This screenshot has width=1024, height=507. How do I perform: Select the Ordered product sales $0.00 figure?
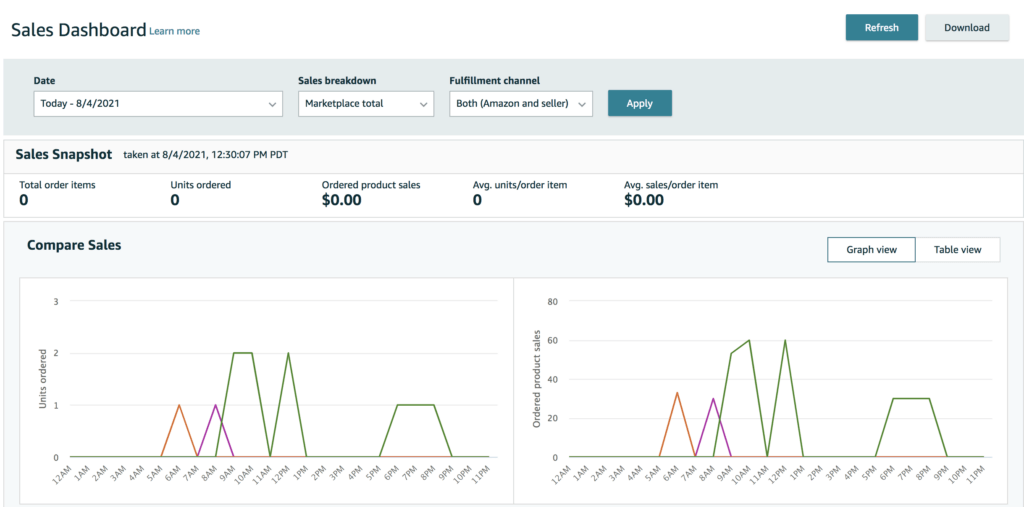click(x=342, y=200)
